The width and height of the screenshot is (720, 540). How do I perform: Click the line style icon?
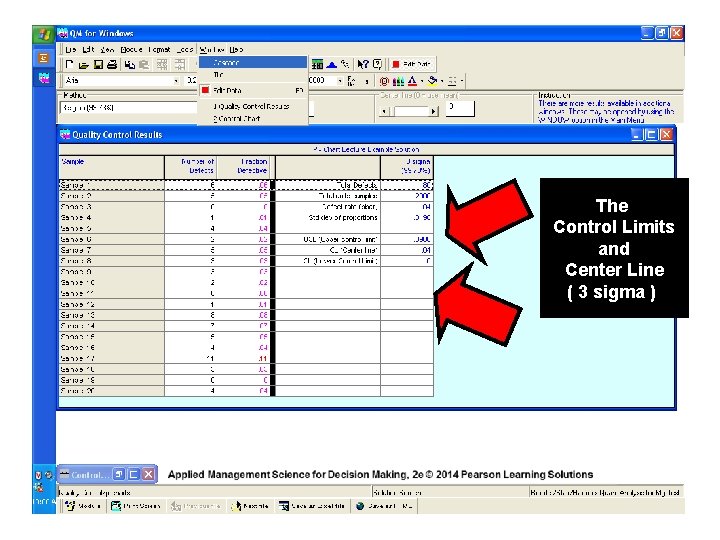click(x=452, y=81)
